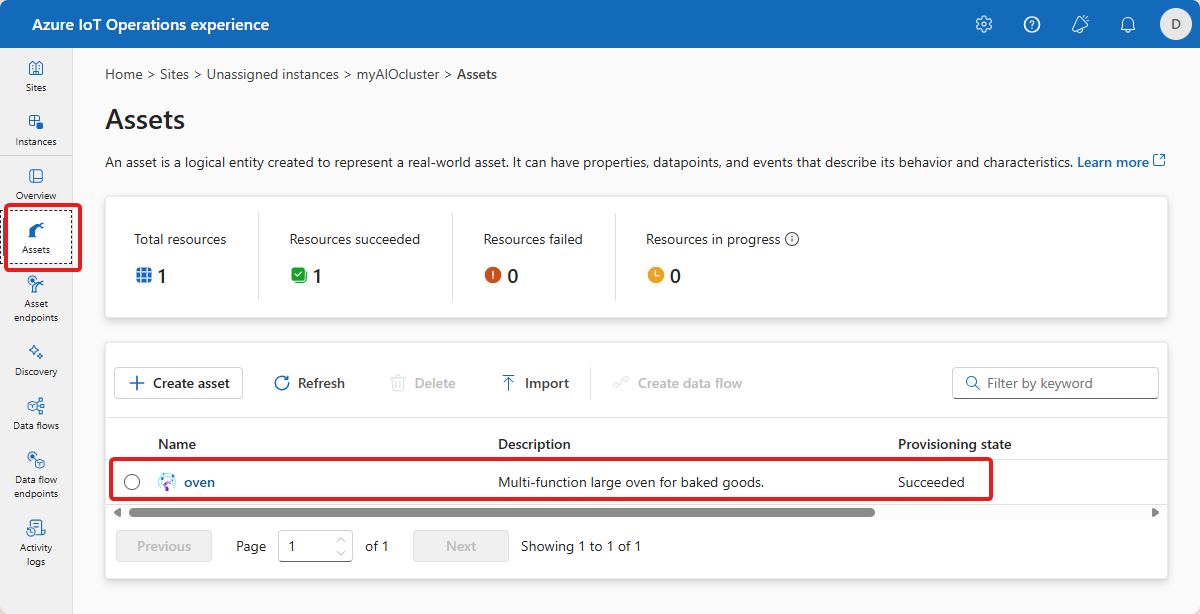Open Activity logs in the sidebar
Viewport: 1200px width, 614px height.
[36, 543]
